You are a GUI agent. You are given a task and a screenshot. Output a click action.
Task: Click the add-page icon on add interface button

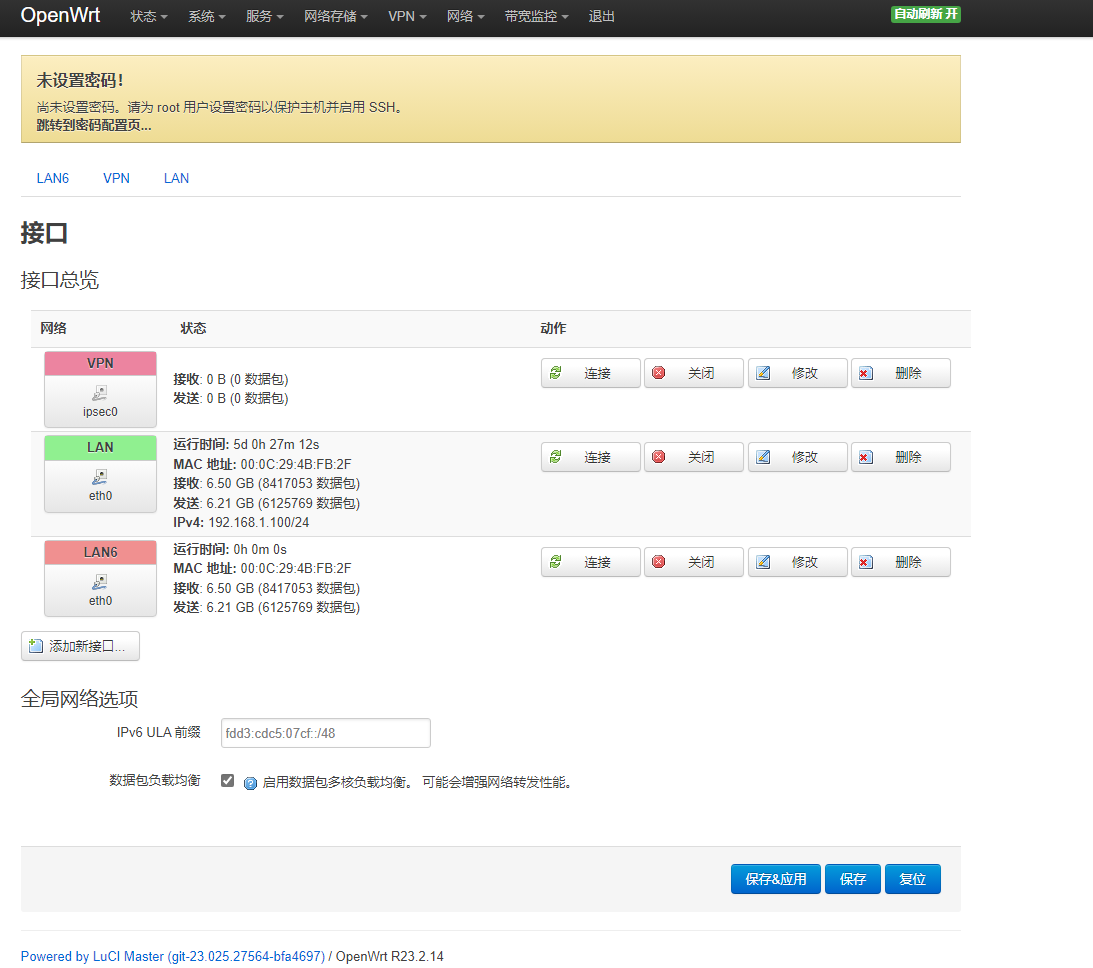tap(36, 646)
